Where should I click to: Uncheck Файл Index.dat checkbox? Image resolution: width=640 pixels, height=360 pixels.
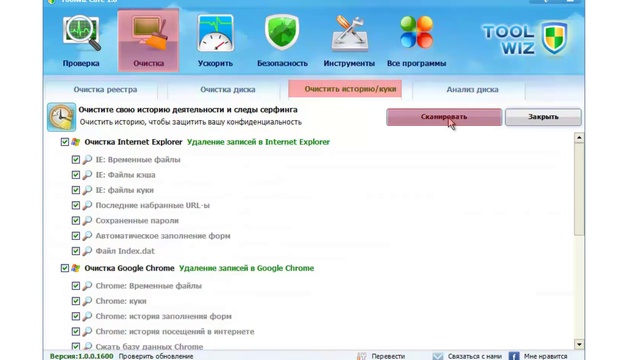76,251
